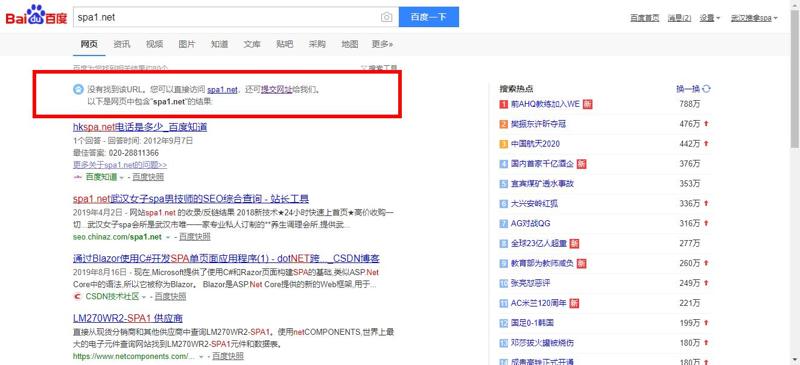Open 百度快照 for the 百度知道 result

148,177
